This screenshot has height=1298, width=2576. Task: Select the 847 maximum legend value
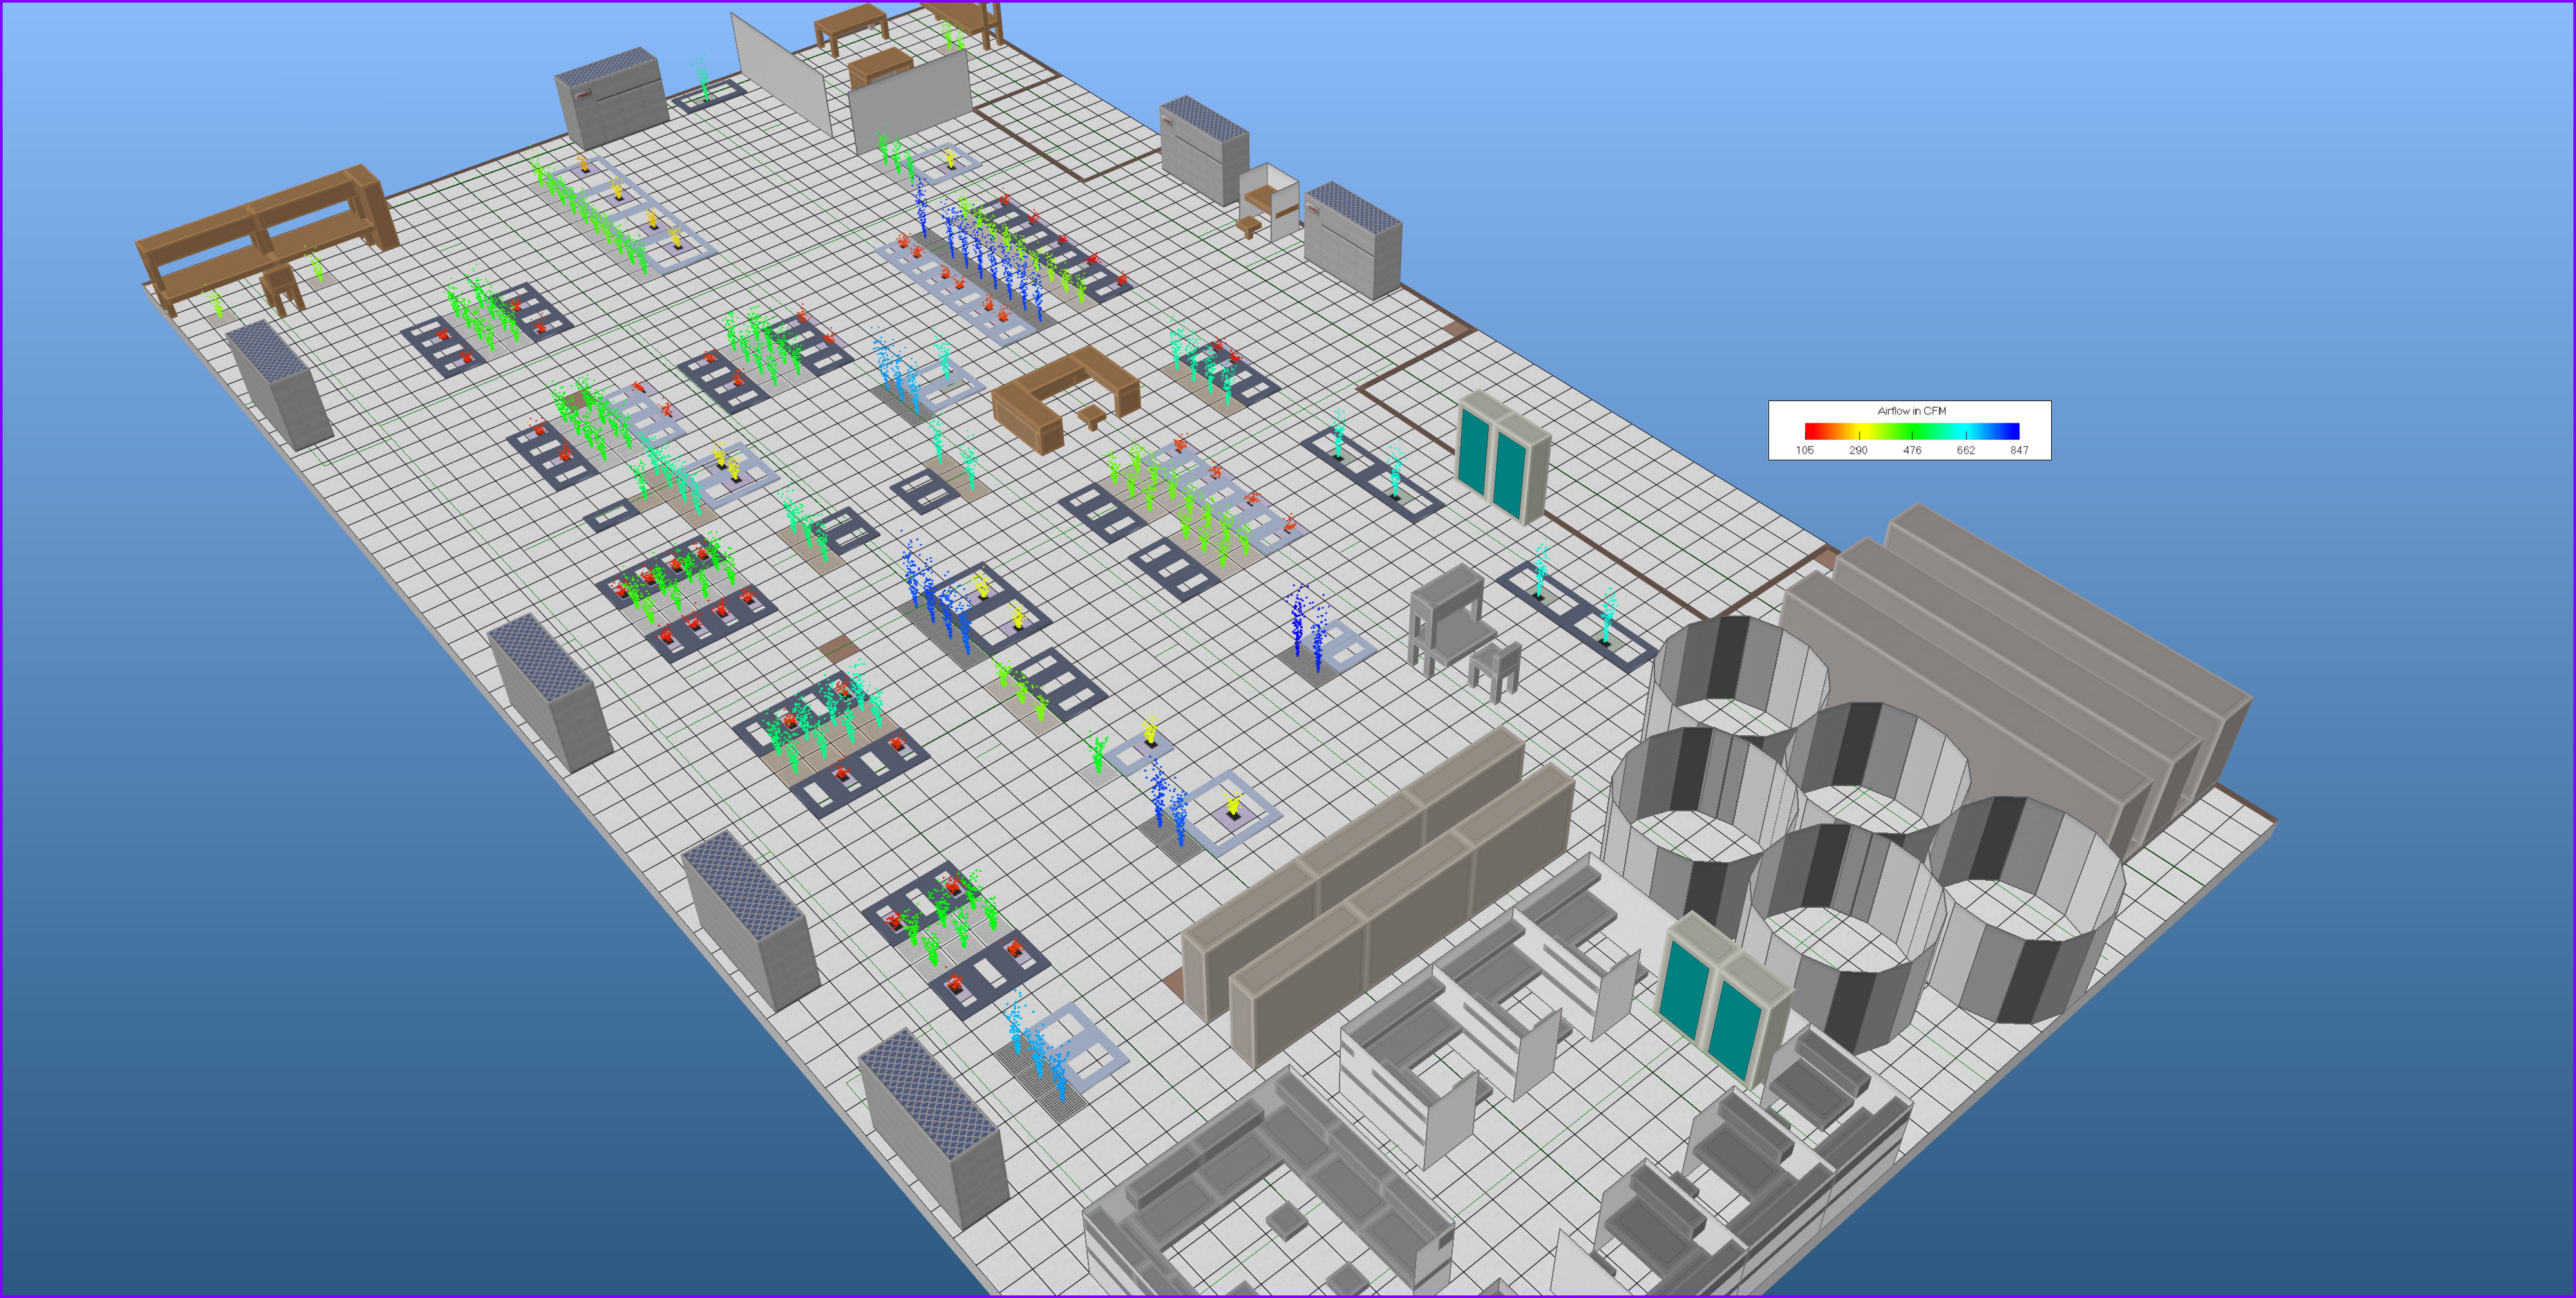2019,451
